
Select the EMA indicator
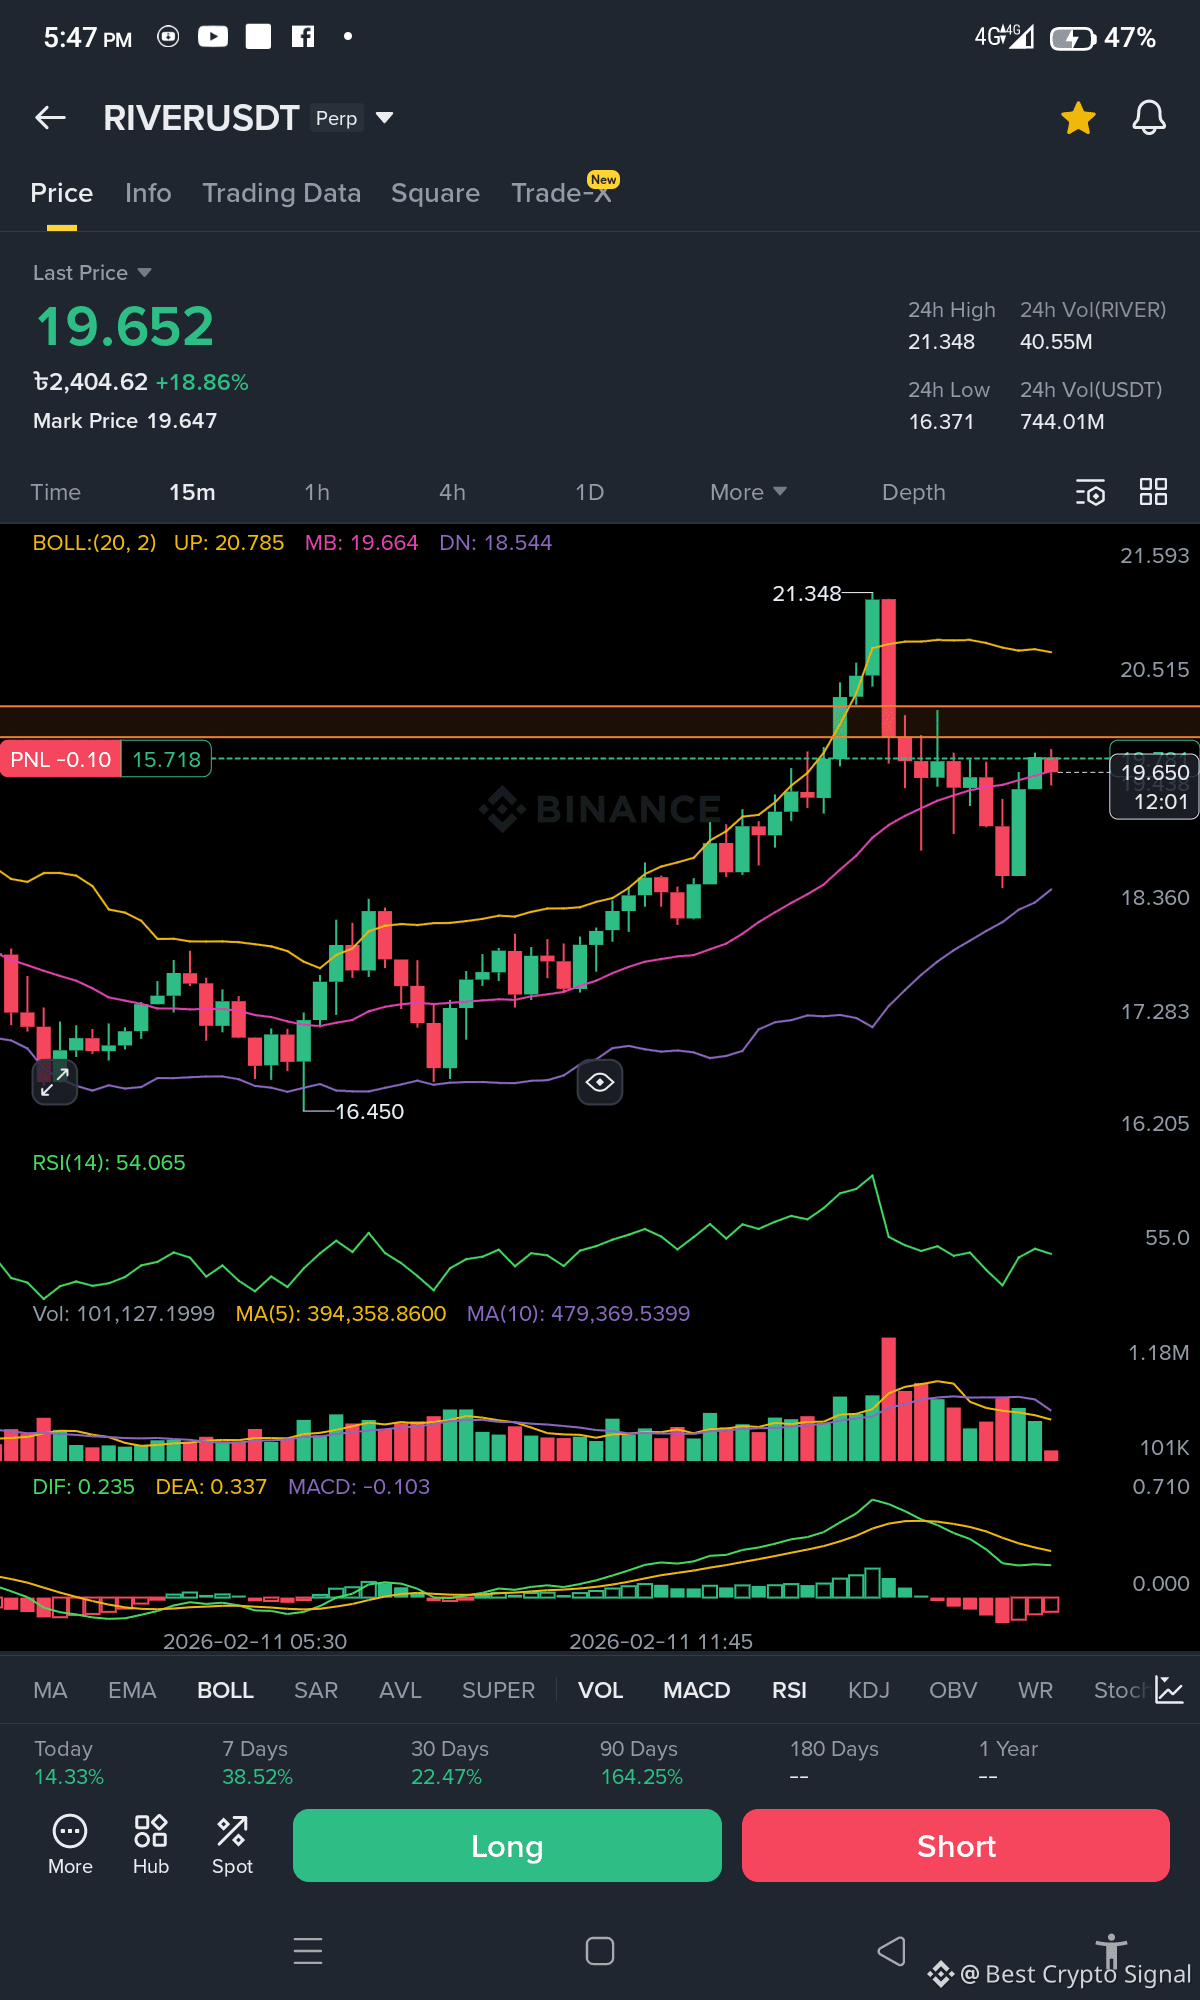pos(132,1690)
